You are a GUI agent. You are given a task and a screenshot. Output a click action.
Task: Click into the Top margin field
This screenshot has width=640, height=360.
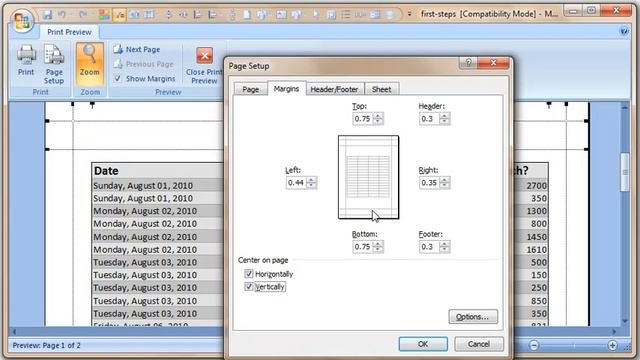[363, 119]
